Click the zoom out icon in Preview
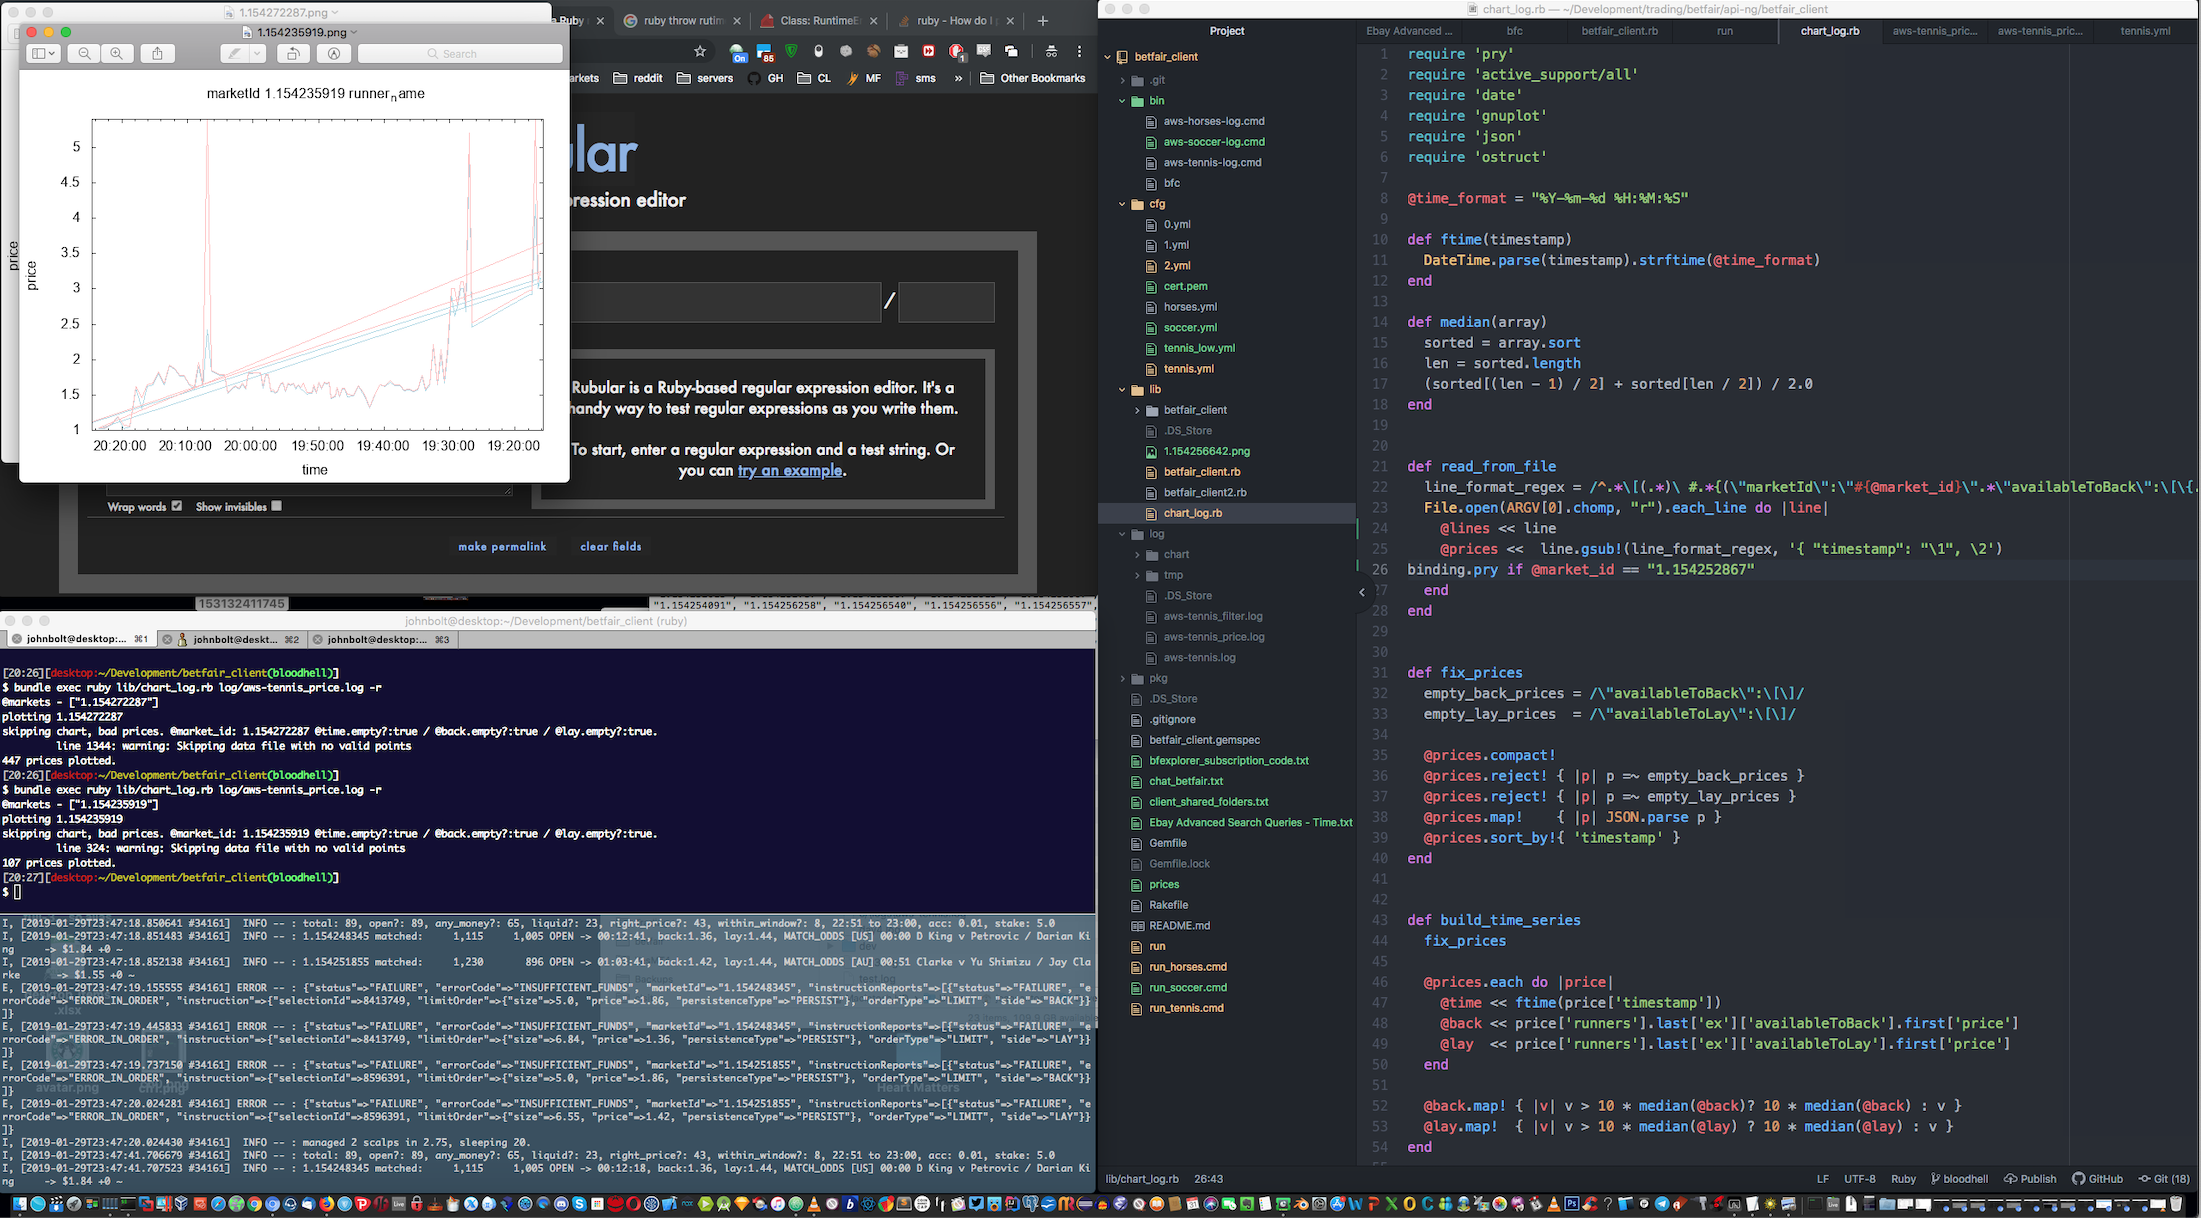Screen dimensions: 2201x1218 point(85,54)
